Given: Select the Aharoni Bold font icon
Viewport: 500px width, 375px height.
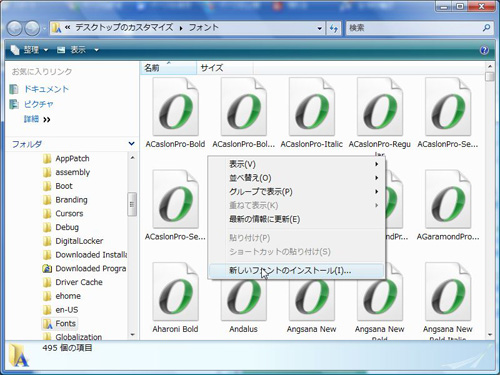Looking at the screenshot, I should tap(175, 292).
